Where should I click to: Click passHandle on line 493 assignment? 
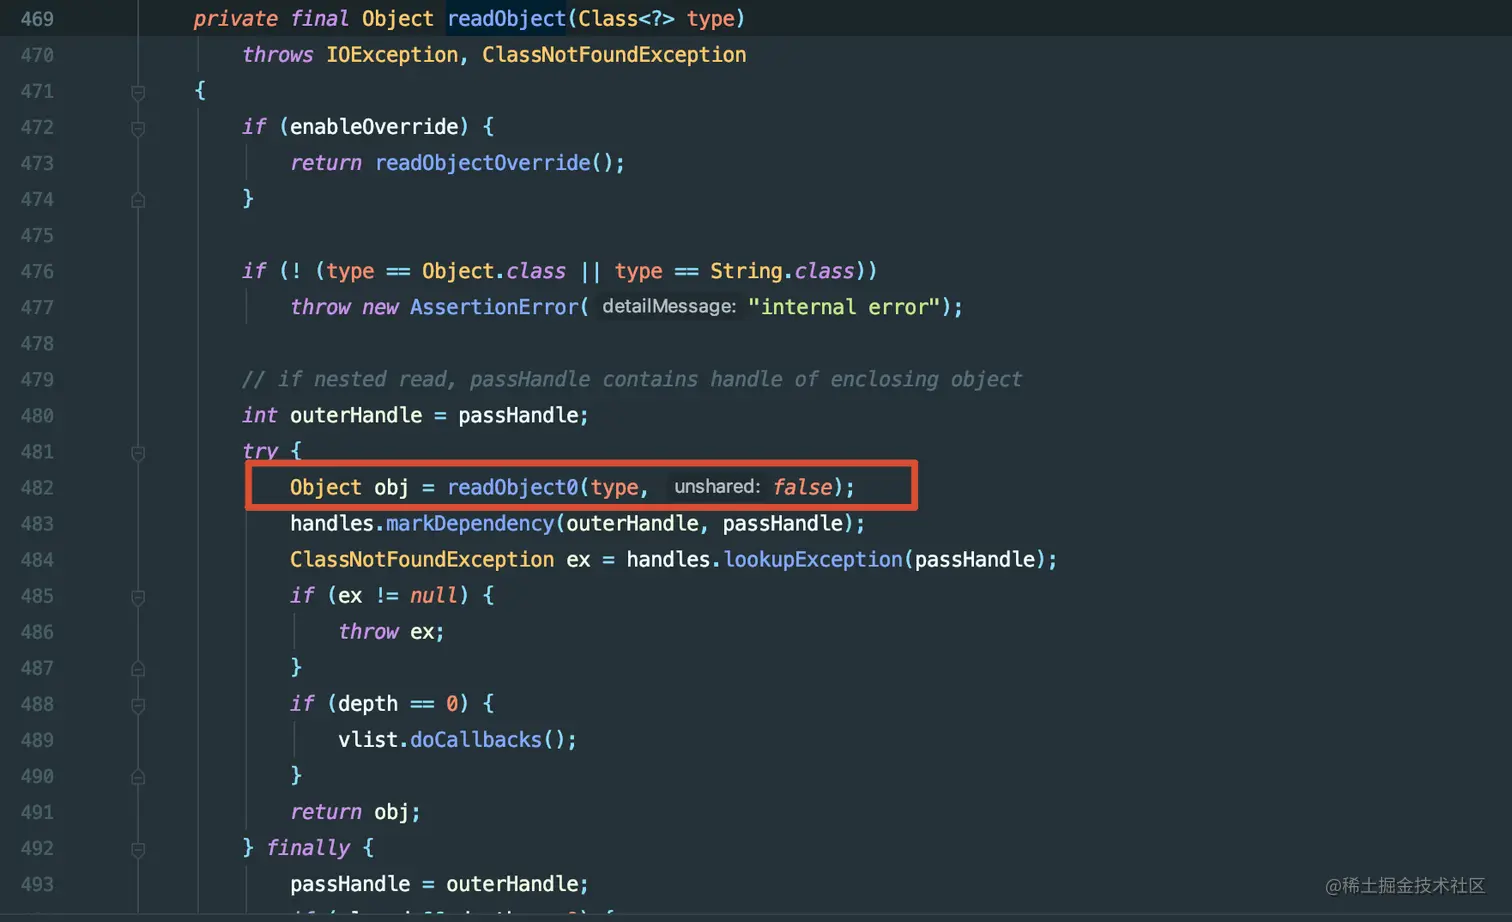point(350,884)
